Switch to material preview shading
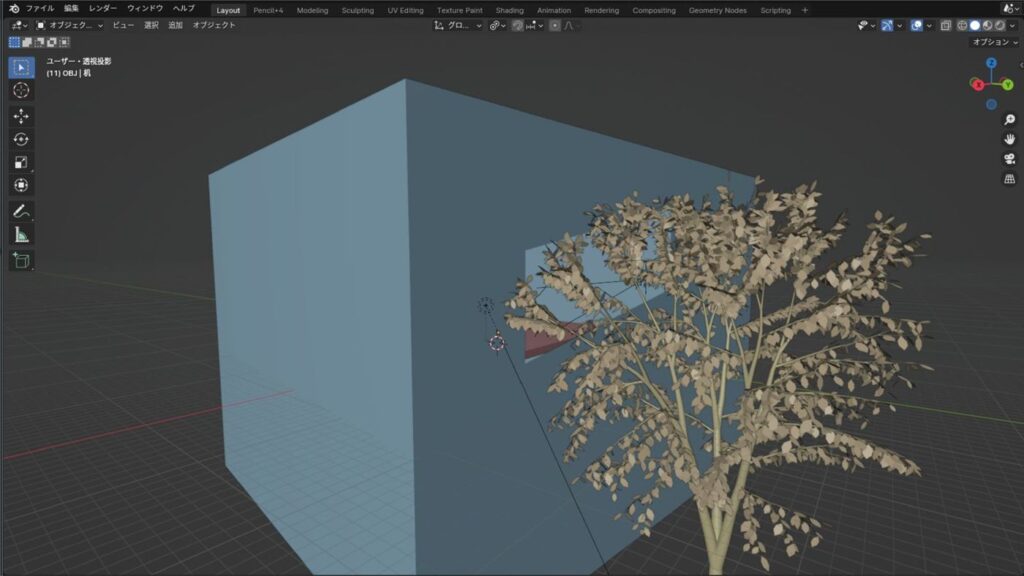Screen dimensions: 1024x576 987,25
